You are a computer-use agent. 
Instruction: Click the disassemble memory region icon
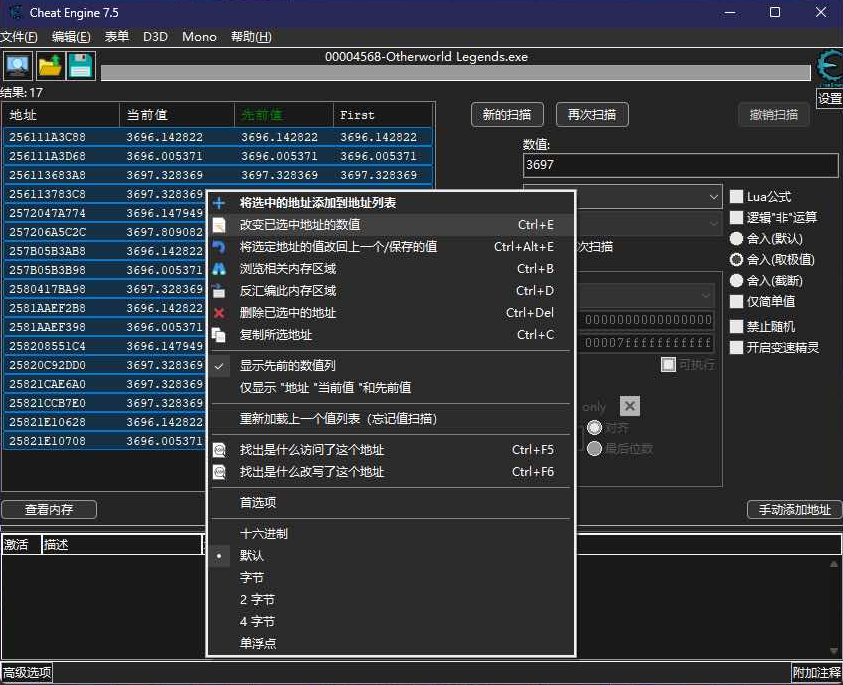(x=219, y=291)
